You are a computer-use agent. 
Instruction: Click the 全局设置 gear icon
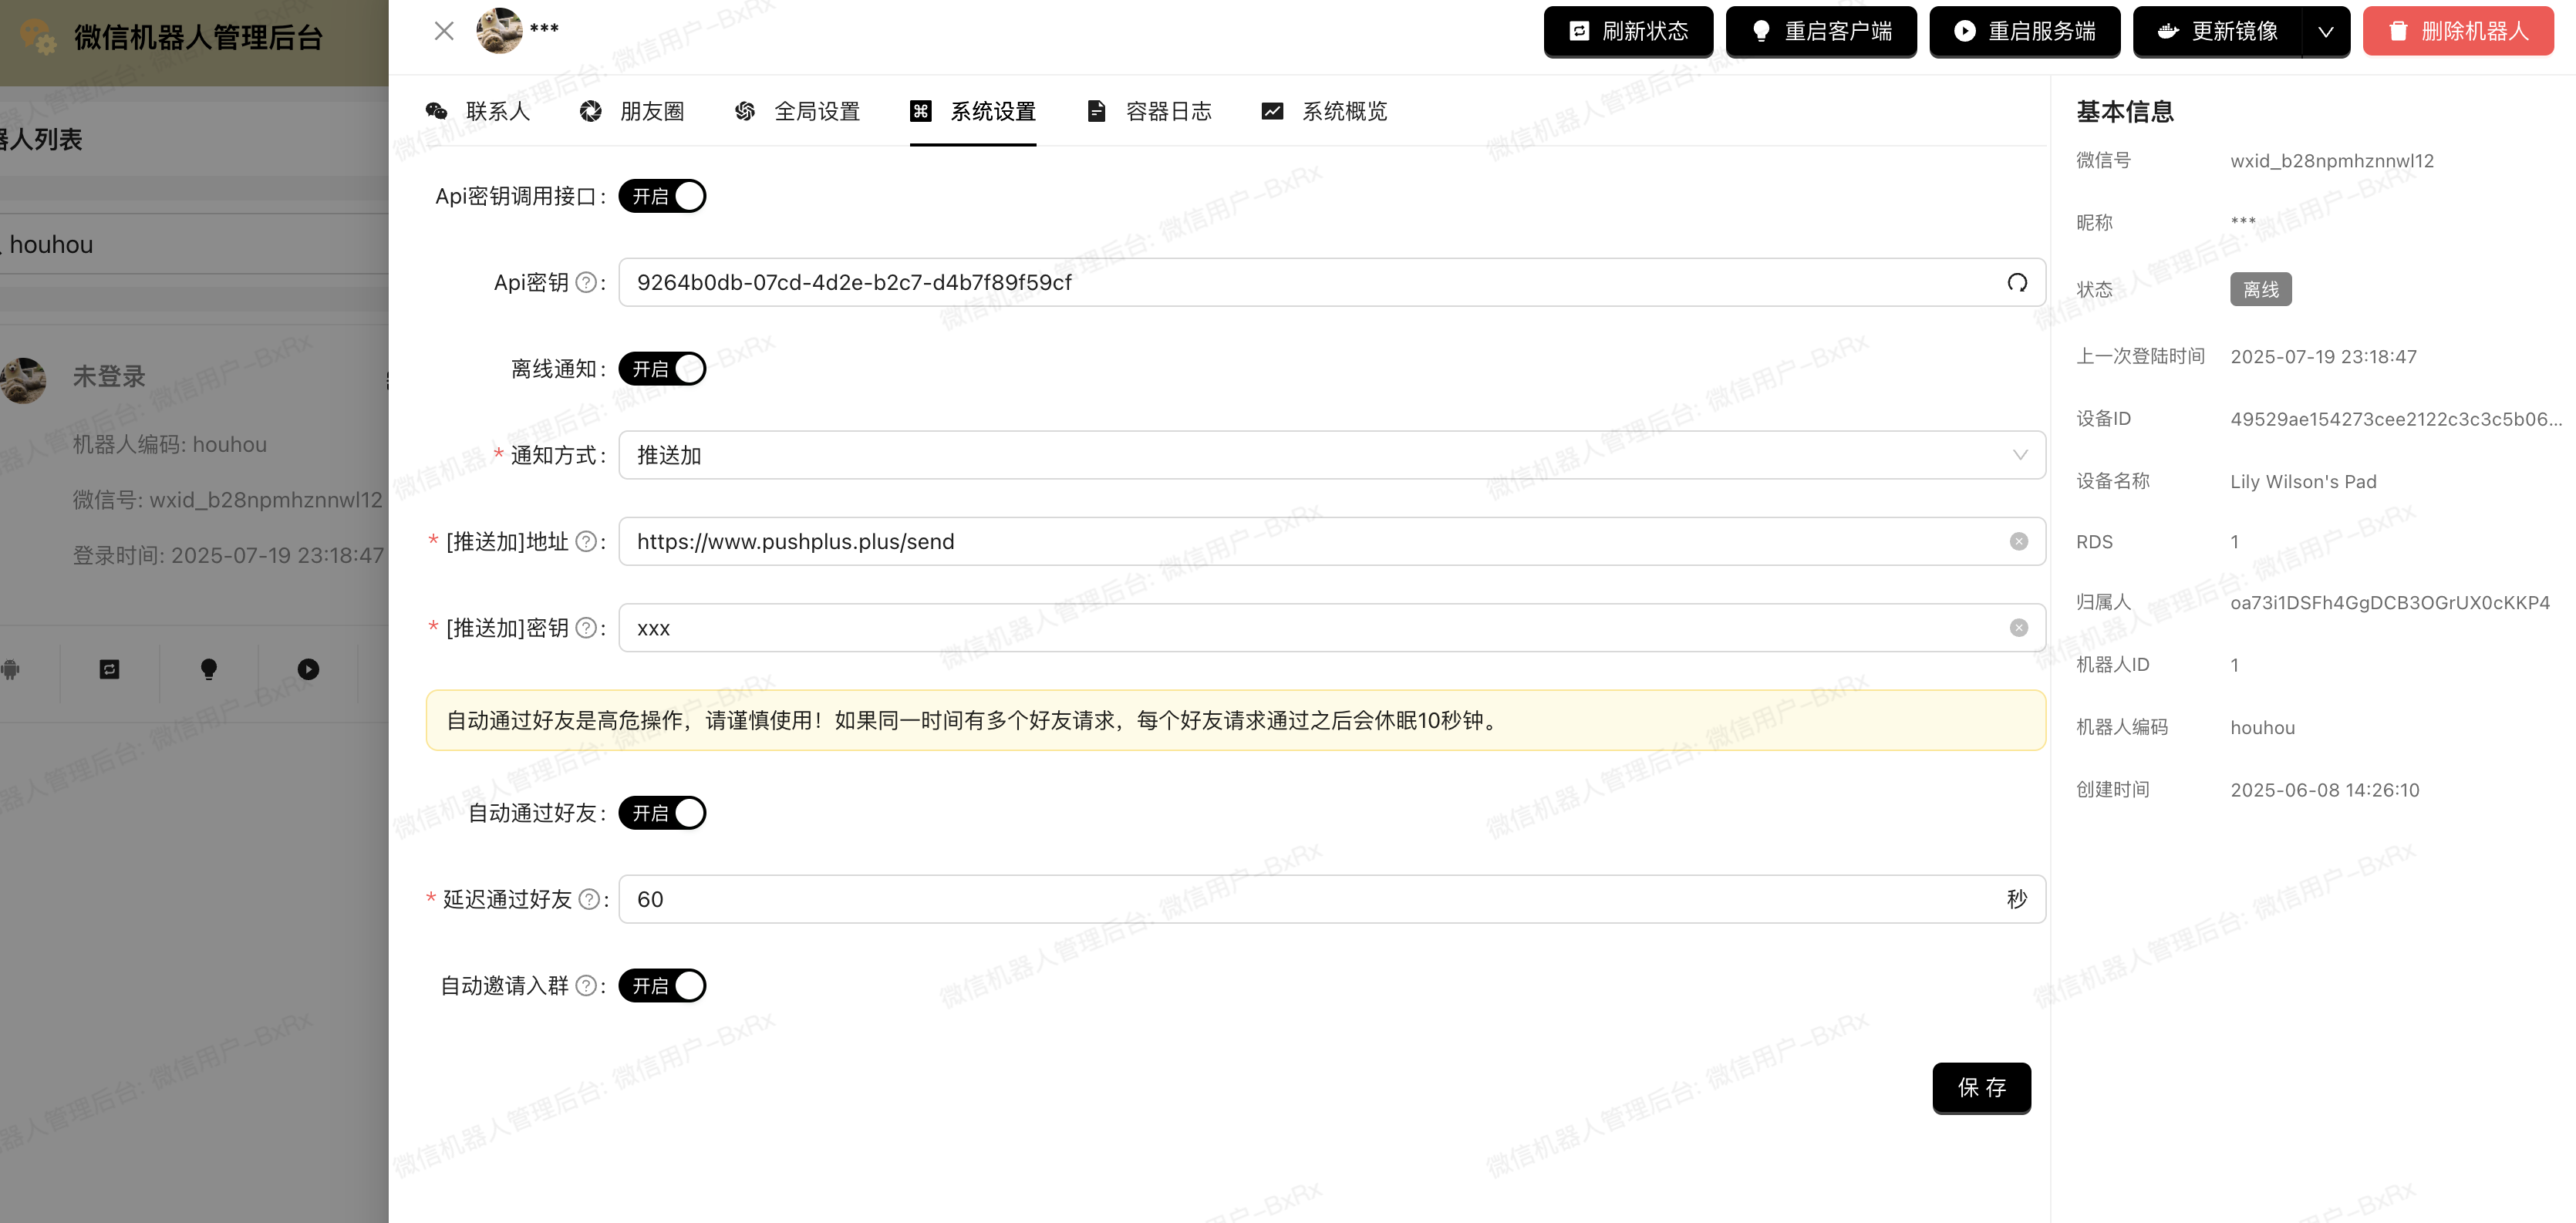tap(744, 111)
